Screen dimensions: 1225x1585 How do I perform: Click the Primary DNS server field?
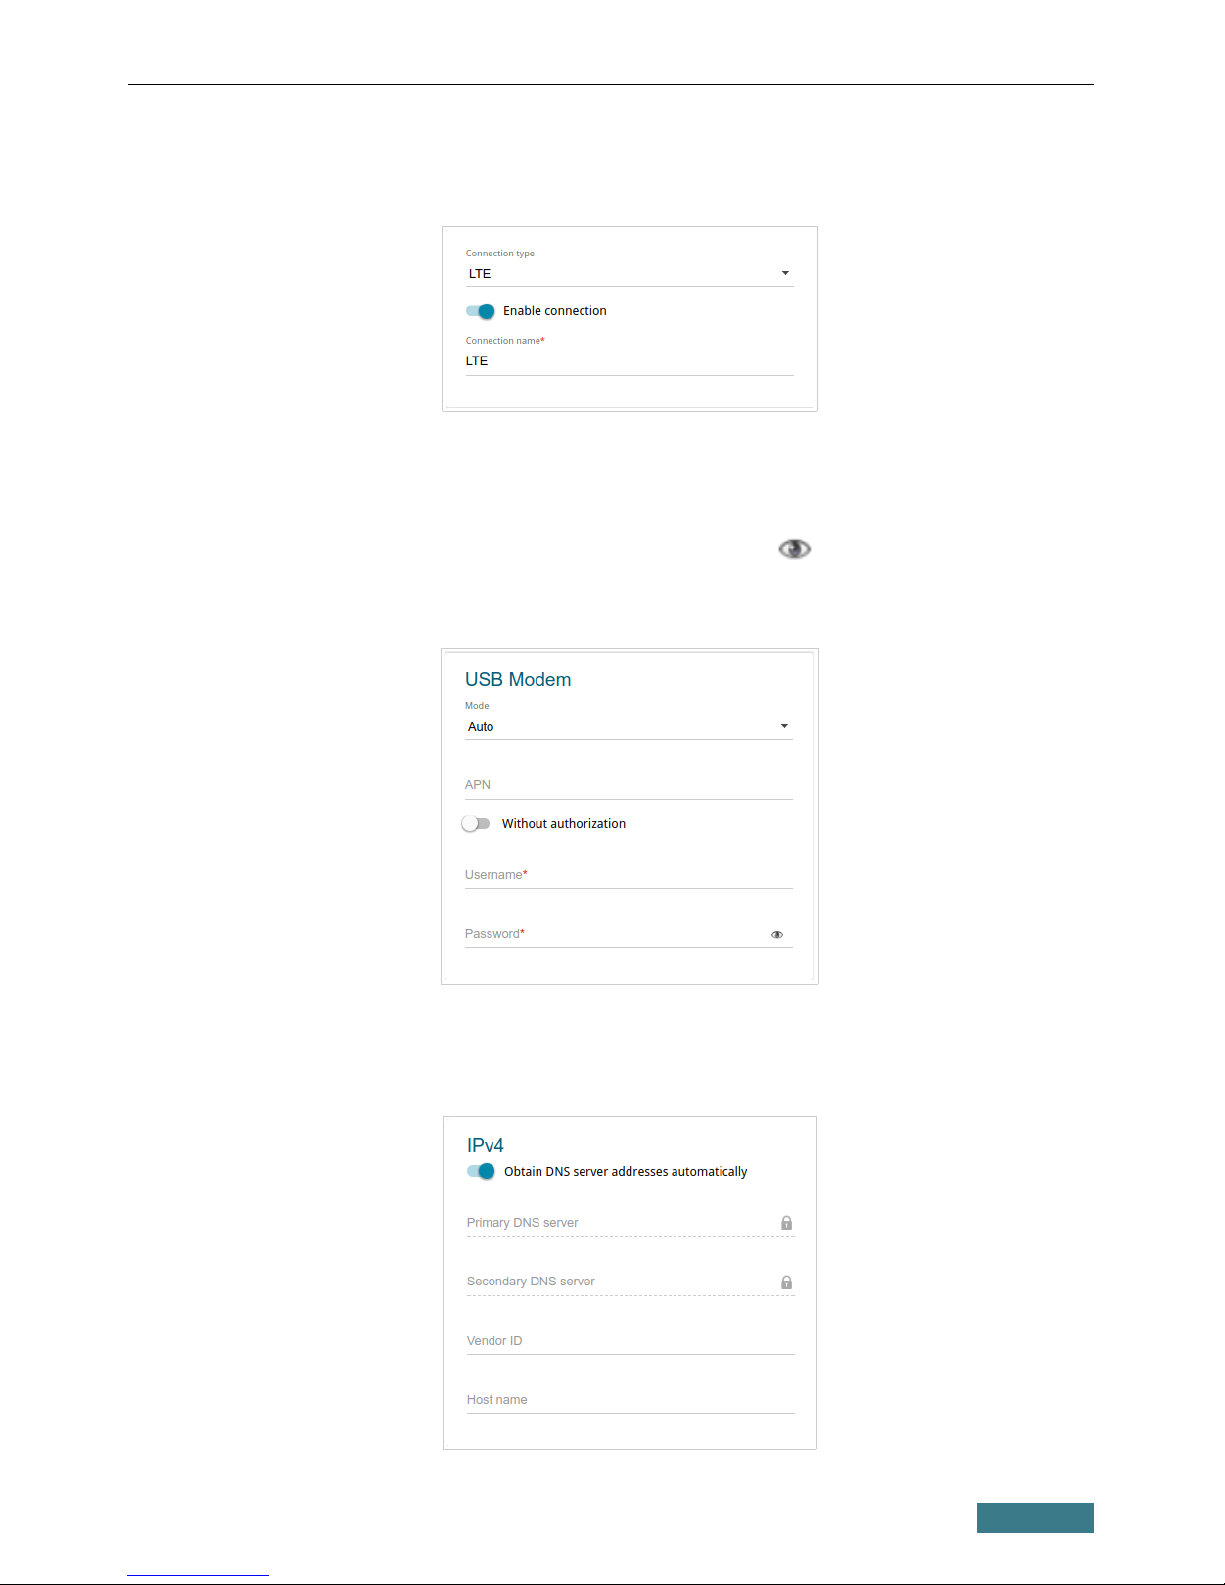(x=621, y=1223)
